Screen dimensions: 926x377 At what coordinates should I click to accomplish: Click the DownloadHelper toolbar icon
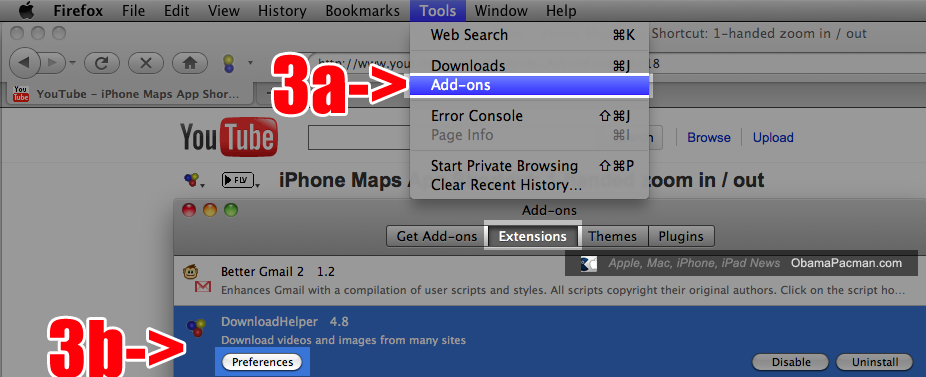[228, 63]
